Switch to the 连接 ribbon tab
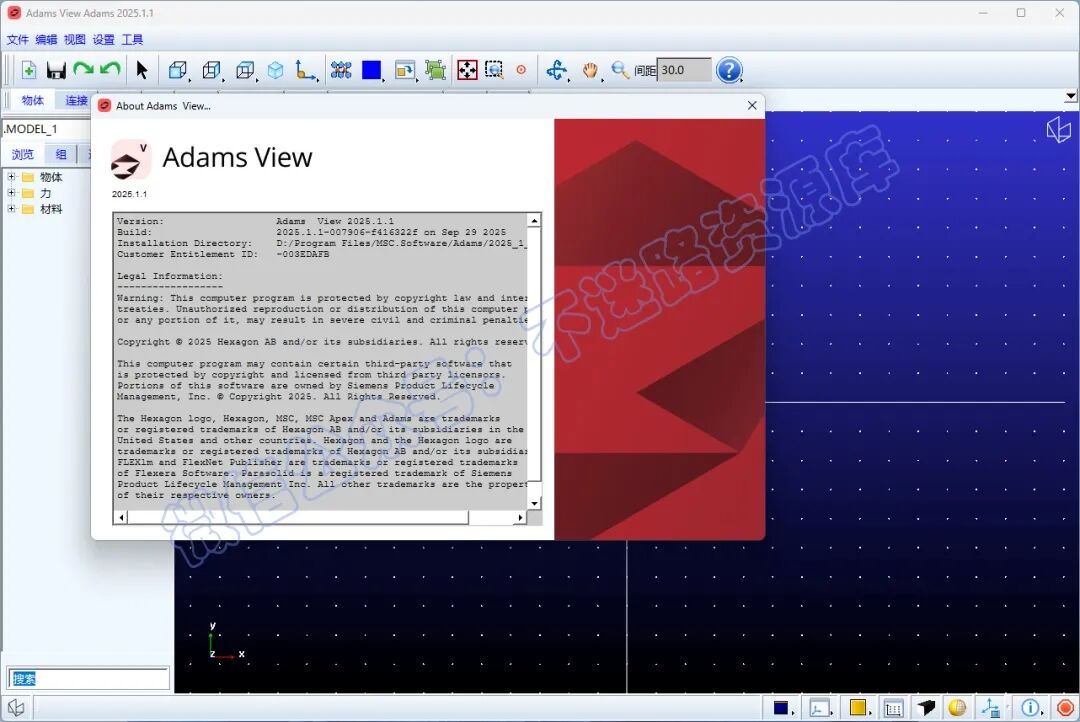This screenshot has height=722, width=1080. pyautogui.click(x=76, y=100)
